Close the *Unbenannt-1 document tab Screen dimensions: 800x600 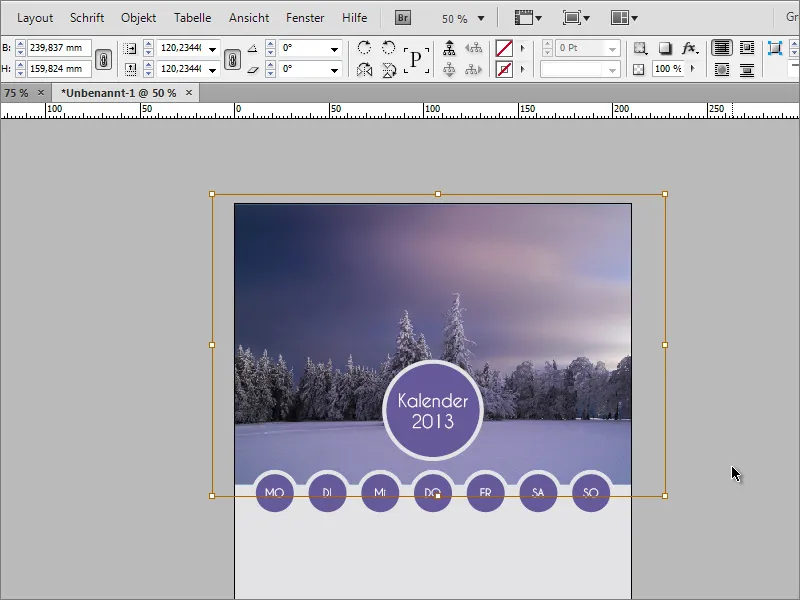(x=189, y=93)
